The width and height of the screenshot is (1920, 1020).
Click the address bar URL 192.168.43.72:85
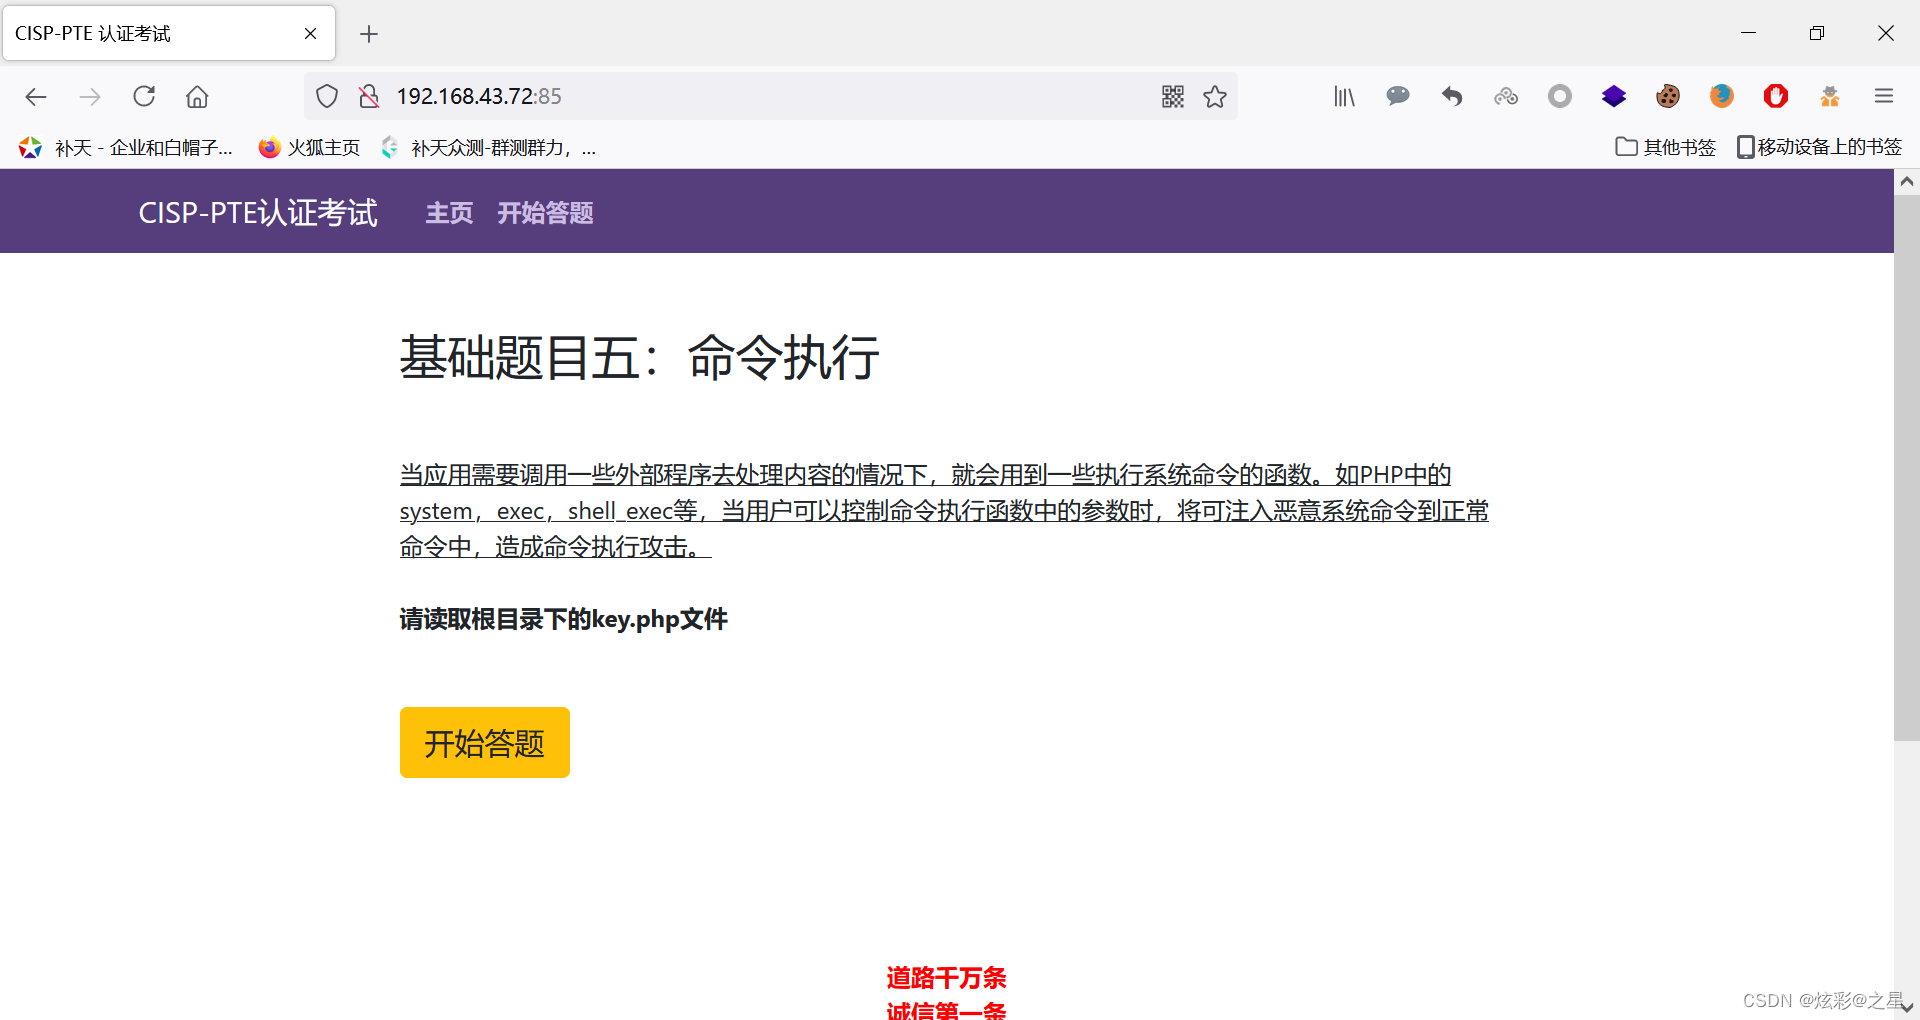point(479,96)
